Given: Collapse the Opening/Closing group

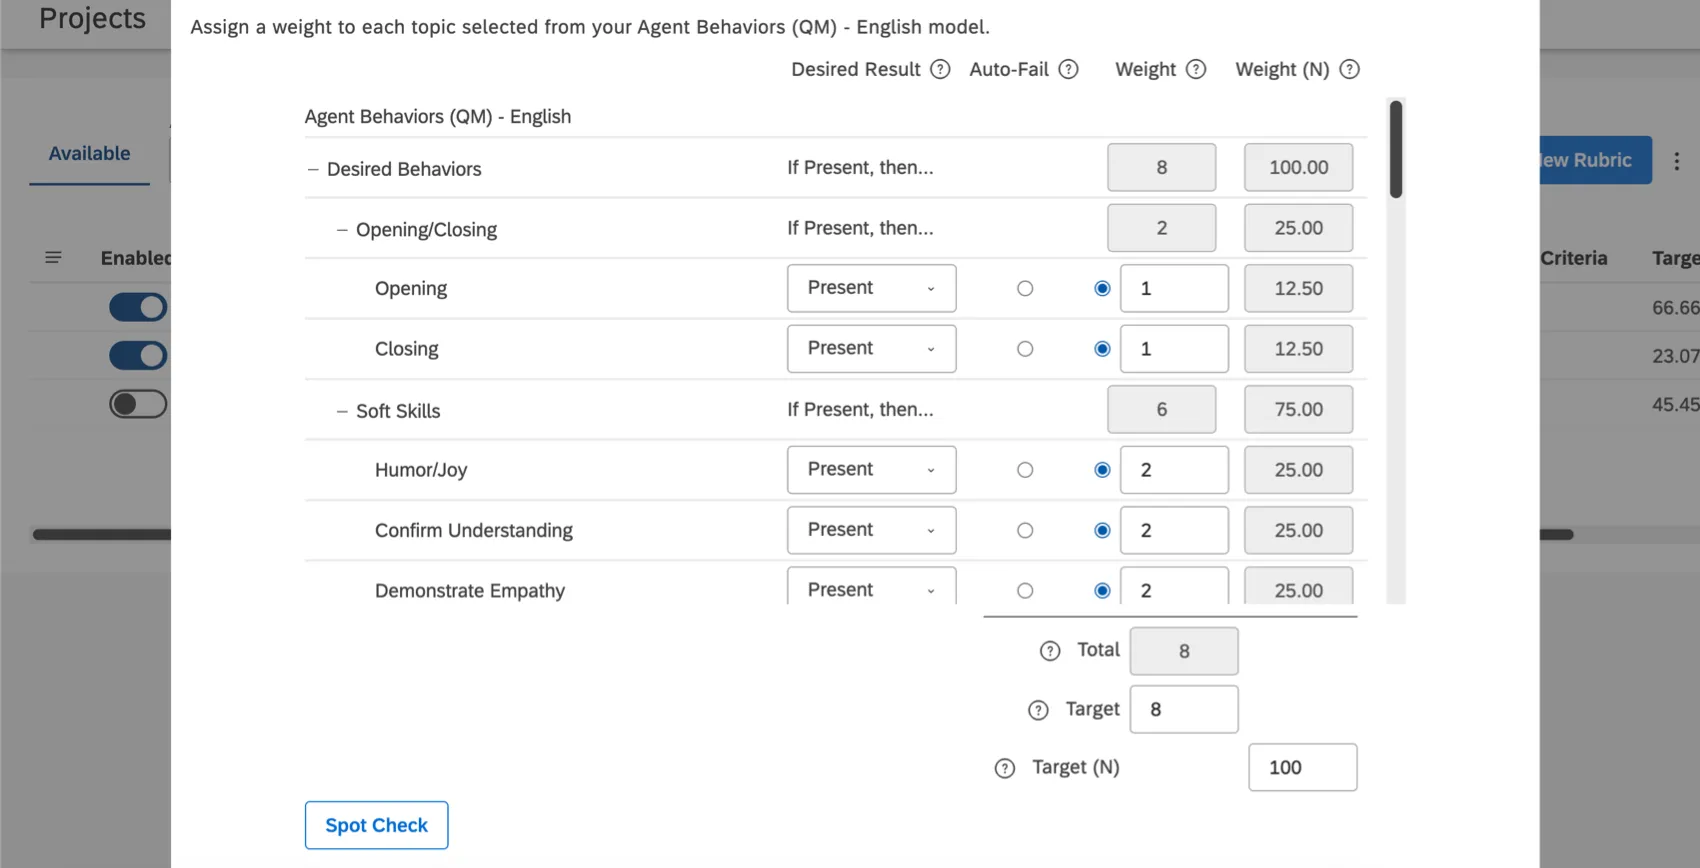Looking at the screenshot, I should (342, 230).
